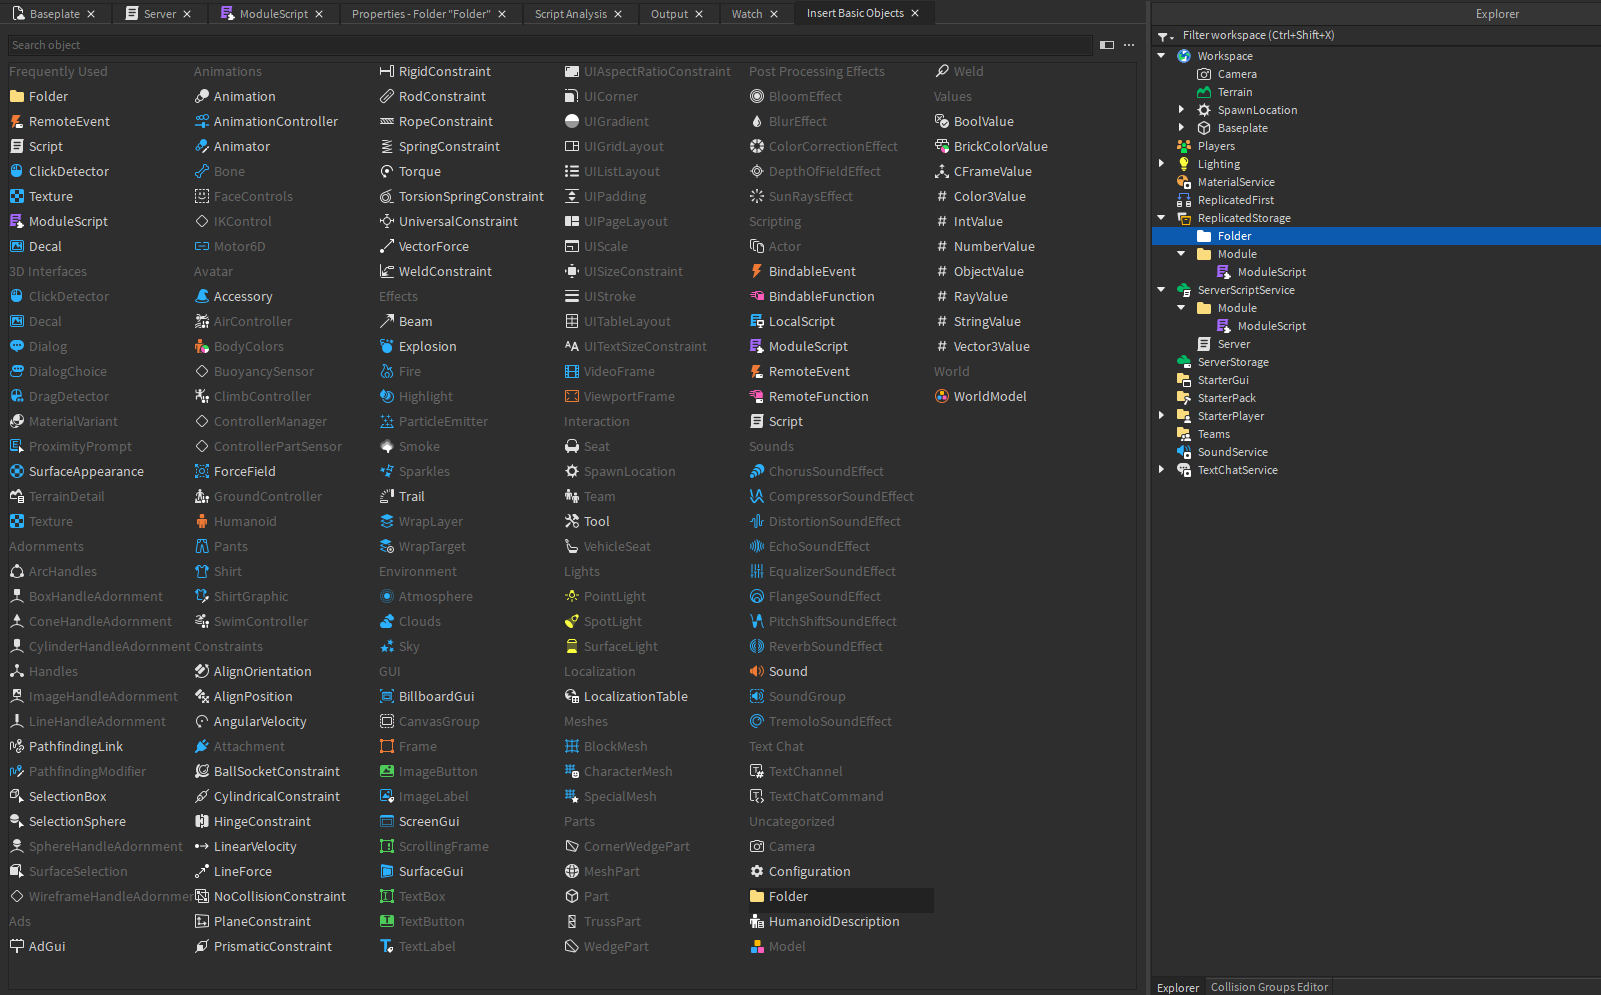Click the Accessory icon
The height and width of the screenshot is (995, 1601).
click(x=202, y=297)
